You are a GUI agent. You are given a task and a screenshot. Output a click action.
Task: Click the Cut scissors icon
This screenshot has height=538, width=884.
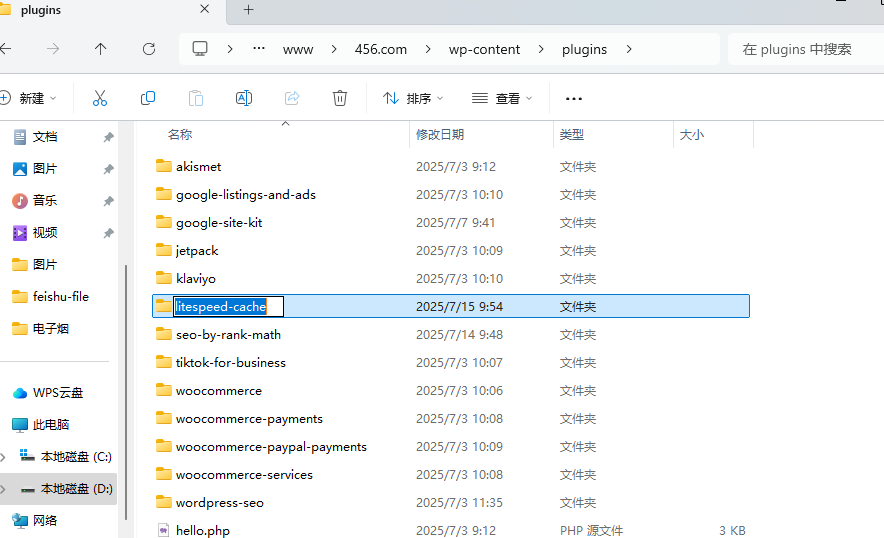[100, 98]
